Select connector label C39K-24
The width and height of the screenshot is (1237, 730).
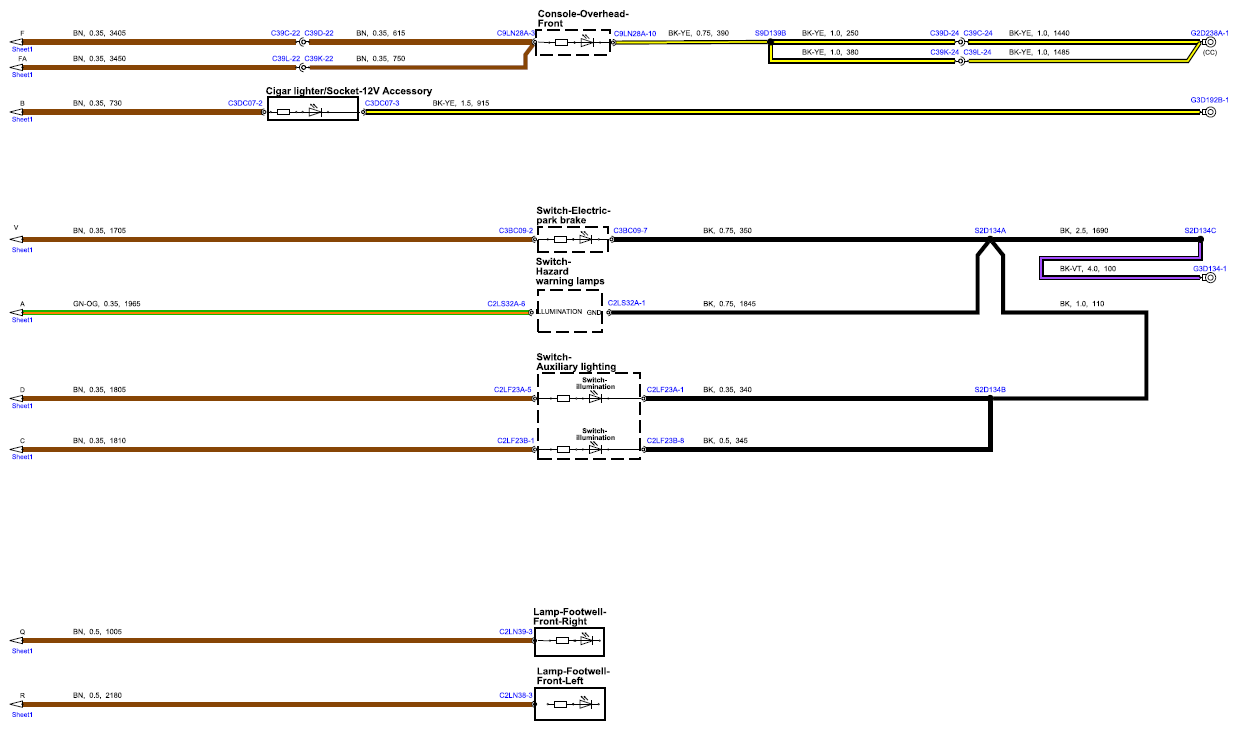coord(946,52)
